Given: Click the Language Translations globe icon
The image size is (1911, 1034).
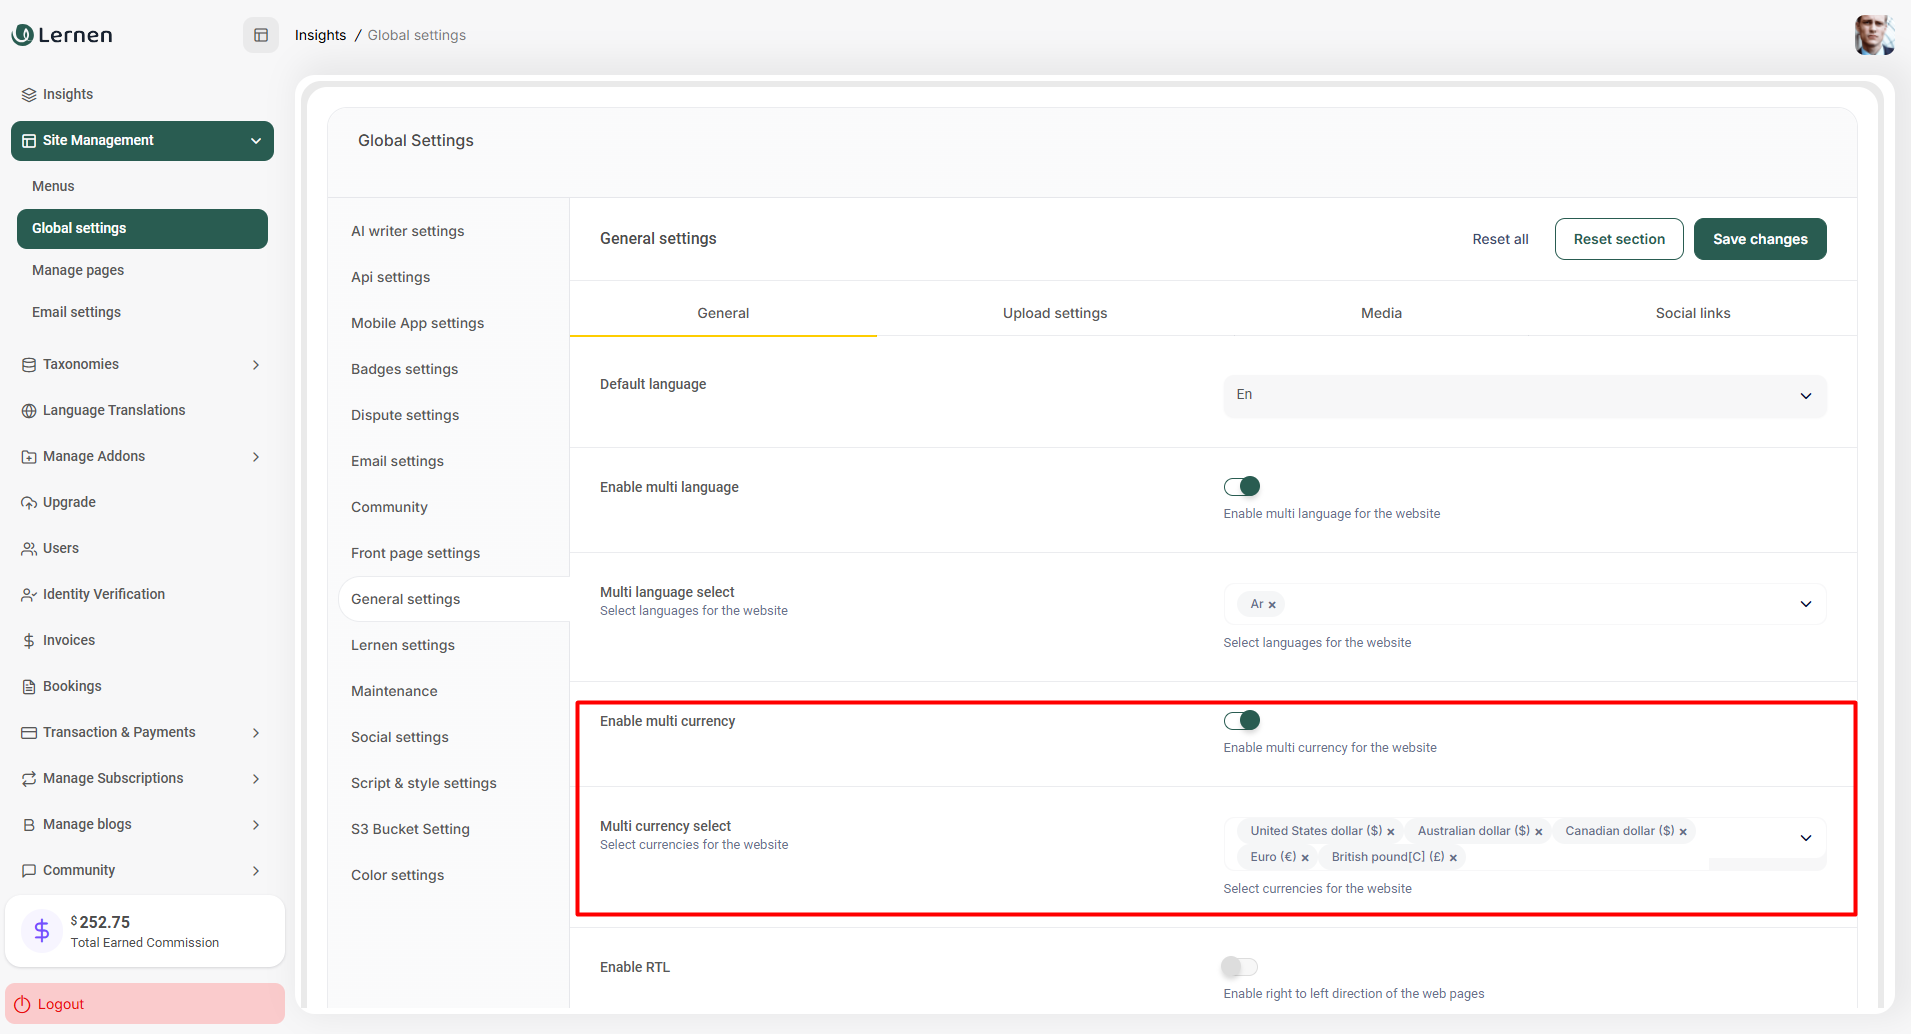Looking at the screenshot, I should (x=29, y=411).
